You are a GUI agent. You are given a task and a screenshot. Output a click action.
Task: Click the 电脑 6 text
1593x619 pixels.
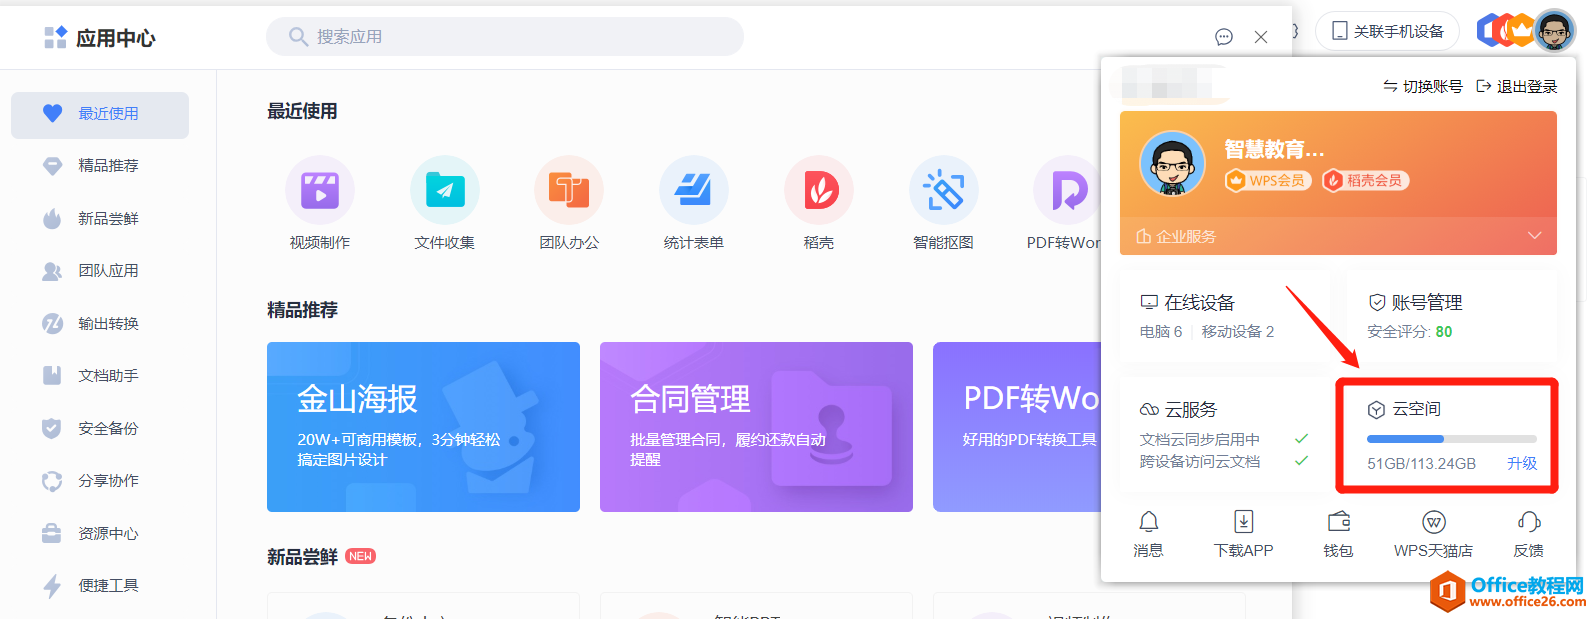[1161, 332]
